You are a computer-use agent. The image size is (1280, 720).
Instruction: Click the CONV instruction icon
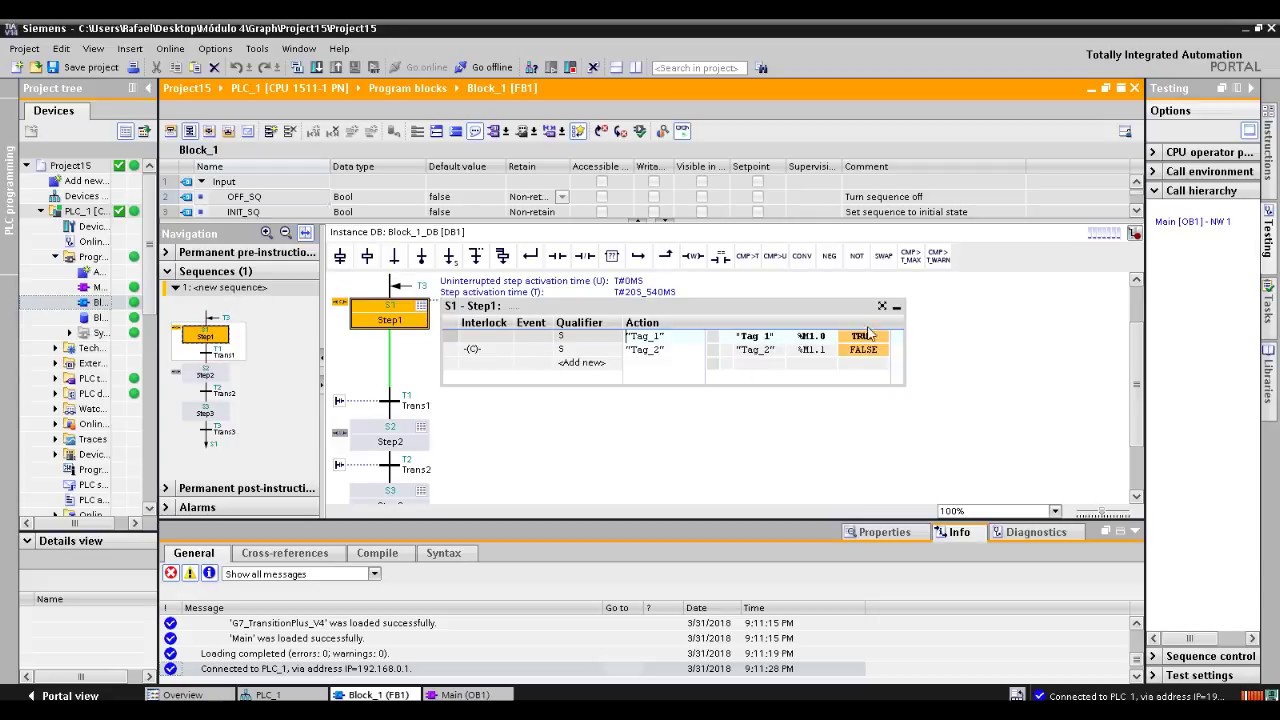(x=802, y=257)
